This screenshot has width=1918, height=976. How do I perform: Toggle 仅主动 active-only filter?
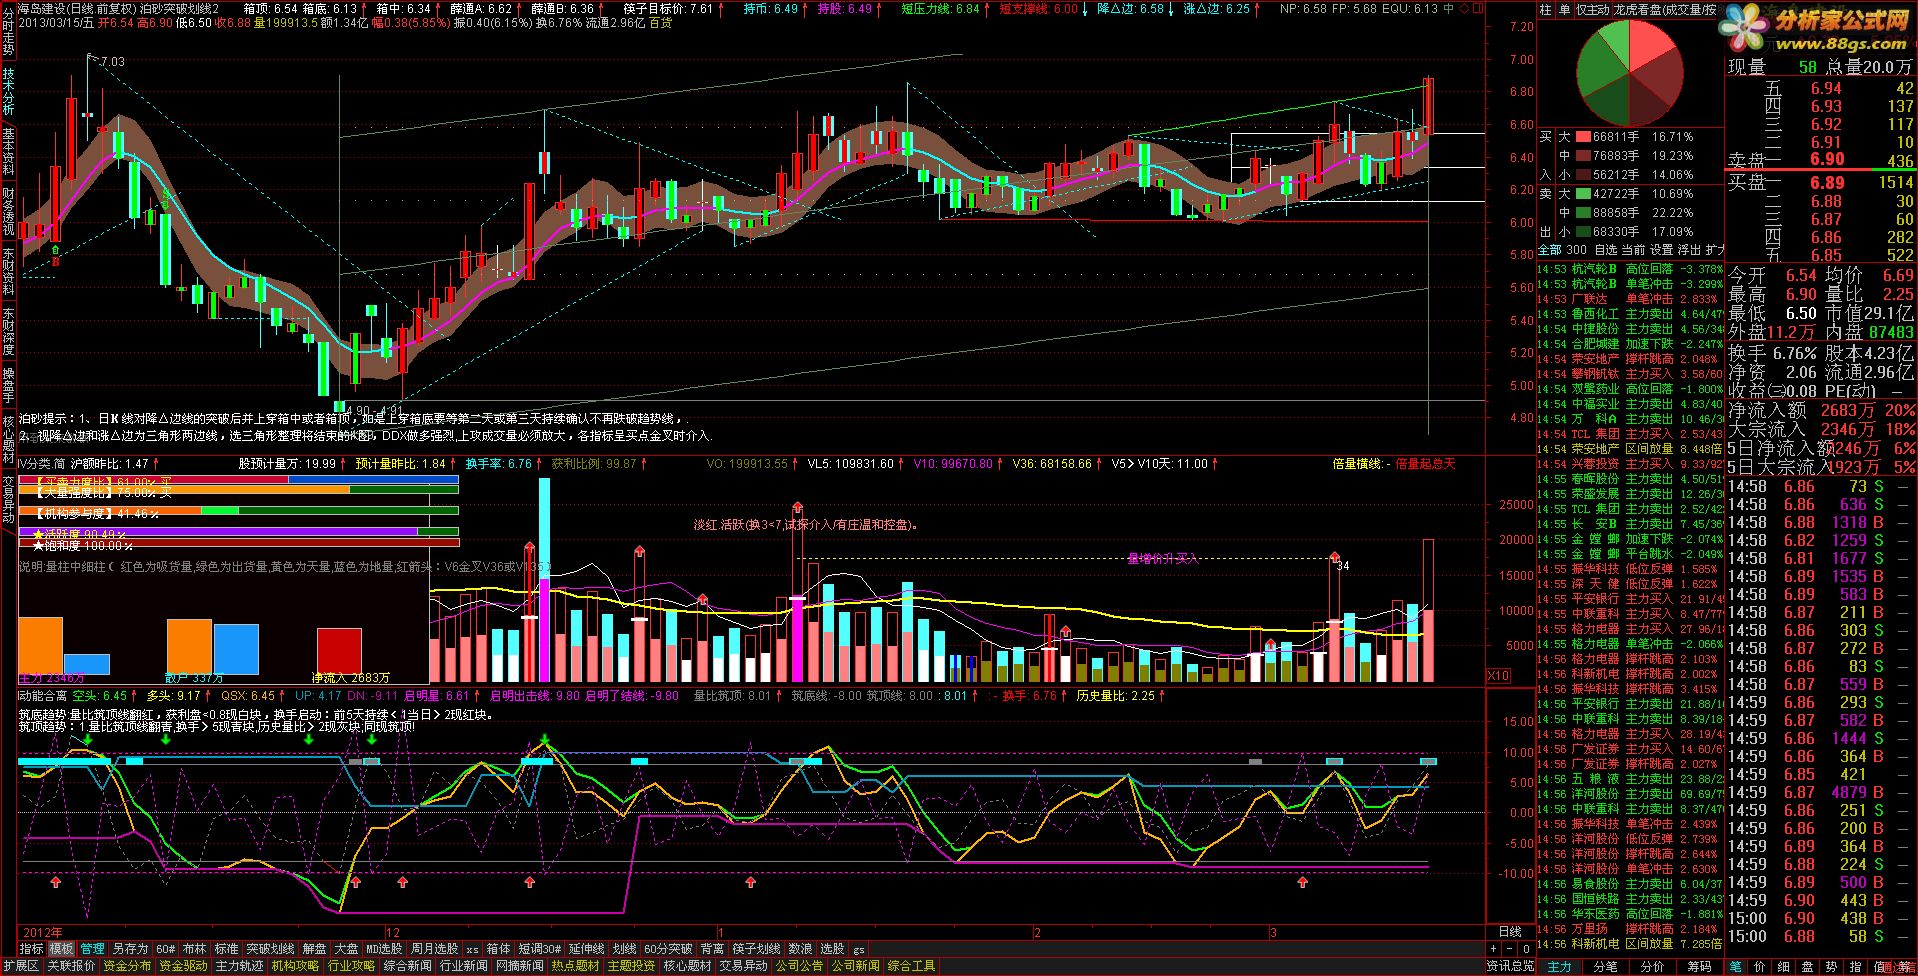click(x=1593, y=9)
